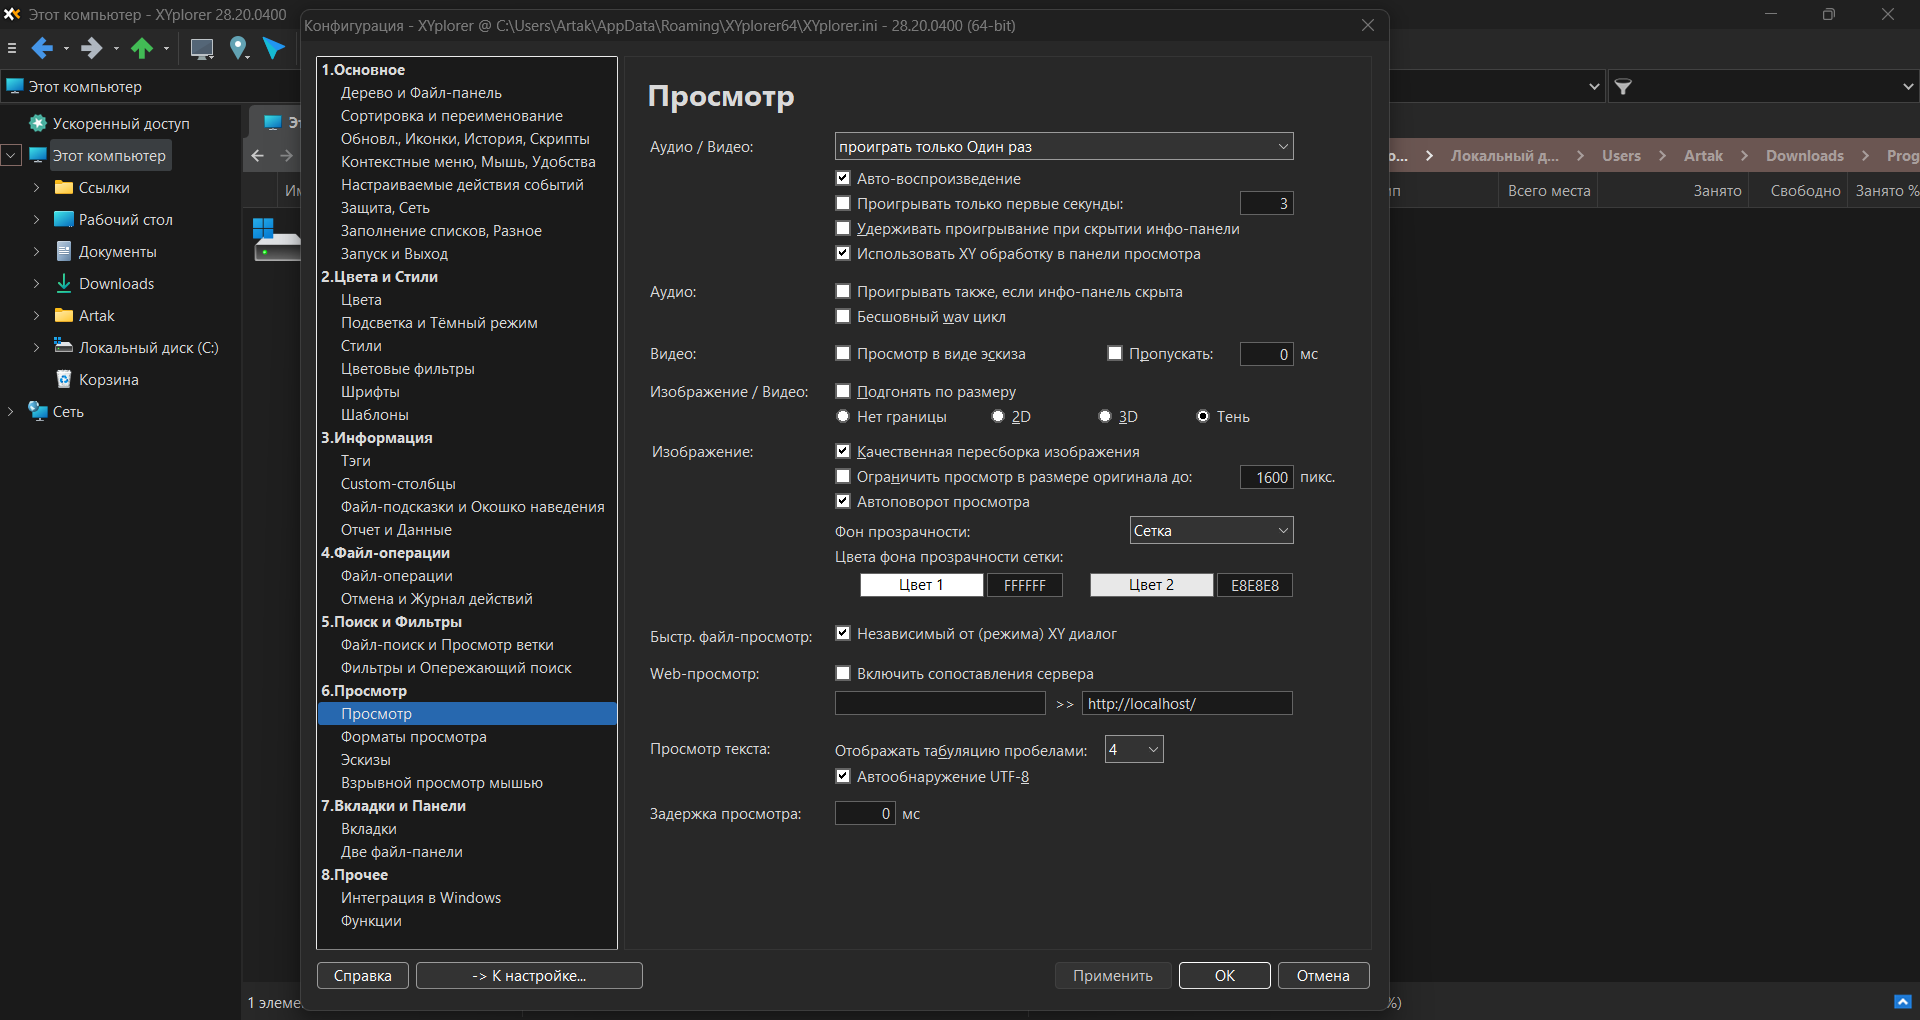The height and width of the screenshot is (1020, 1920).
Task: Open the Аудио / Видео playback dropdown
Action: pos(1063,147)
